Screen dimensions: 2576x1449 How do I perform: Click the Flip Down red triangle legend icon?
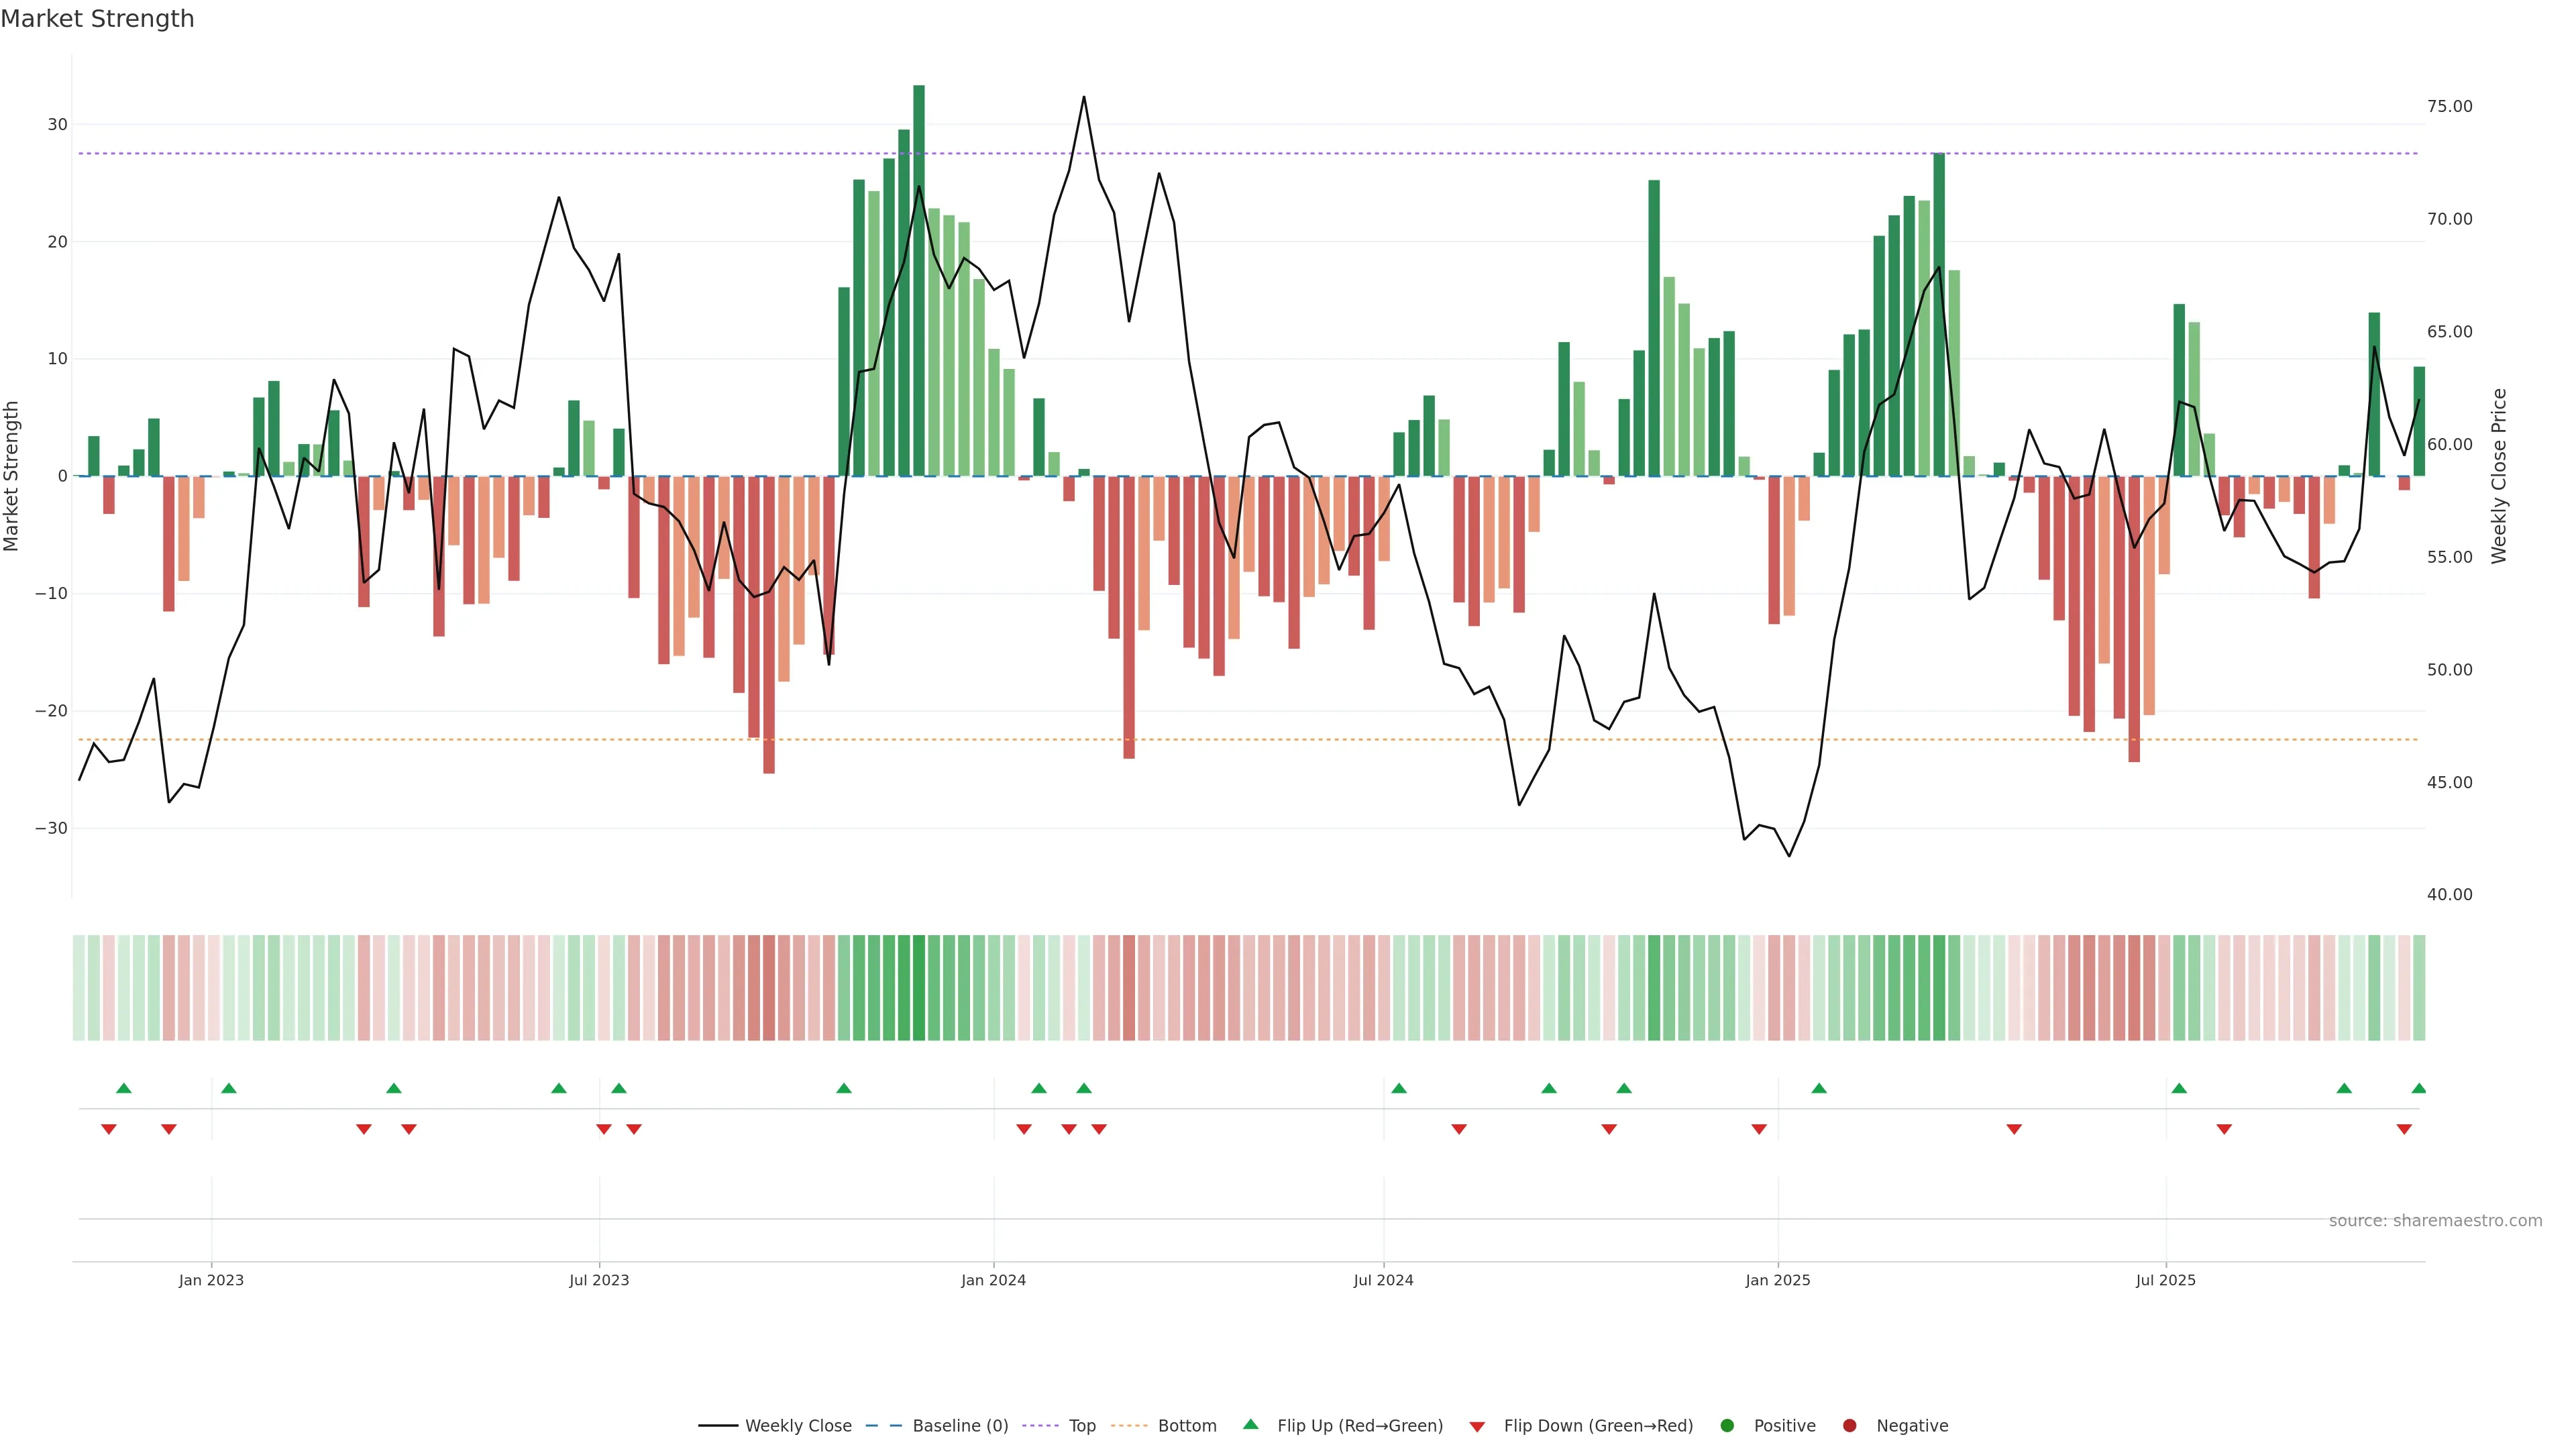click(1477, 1426)
